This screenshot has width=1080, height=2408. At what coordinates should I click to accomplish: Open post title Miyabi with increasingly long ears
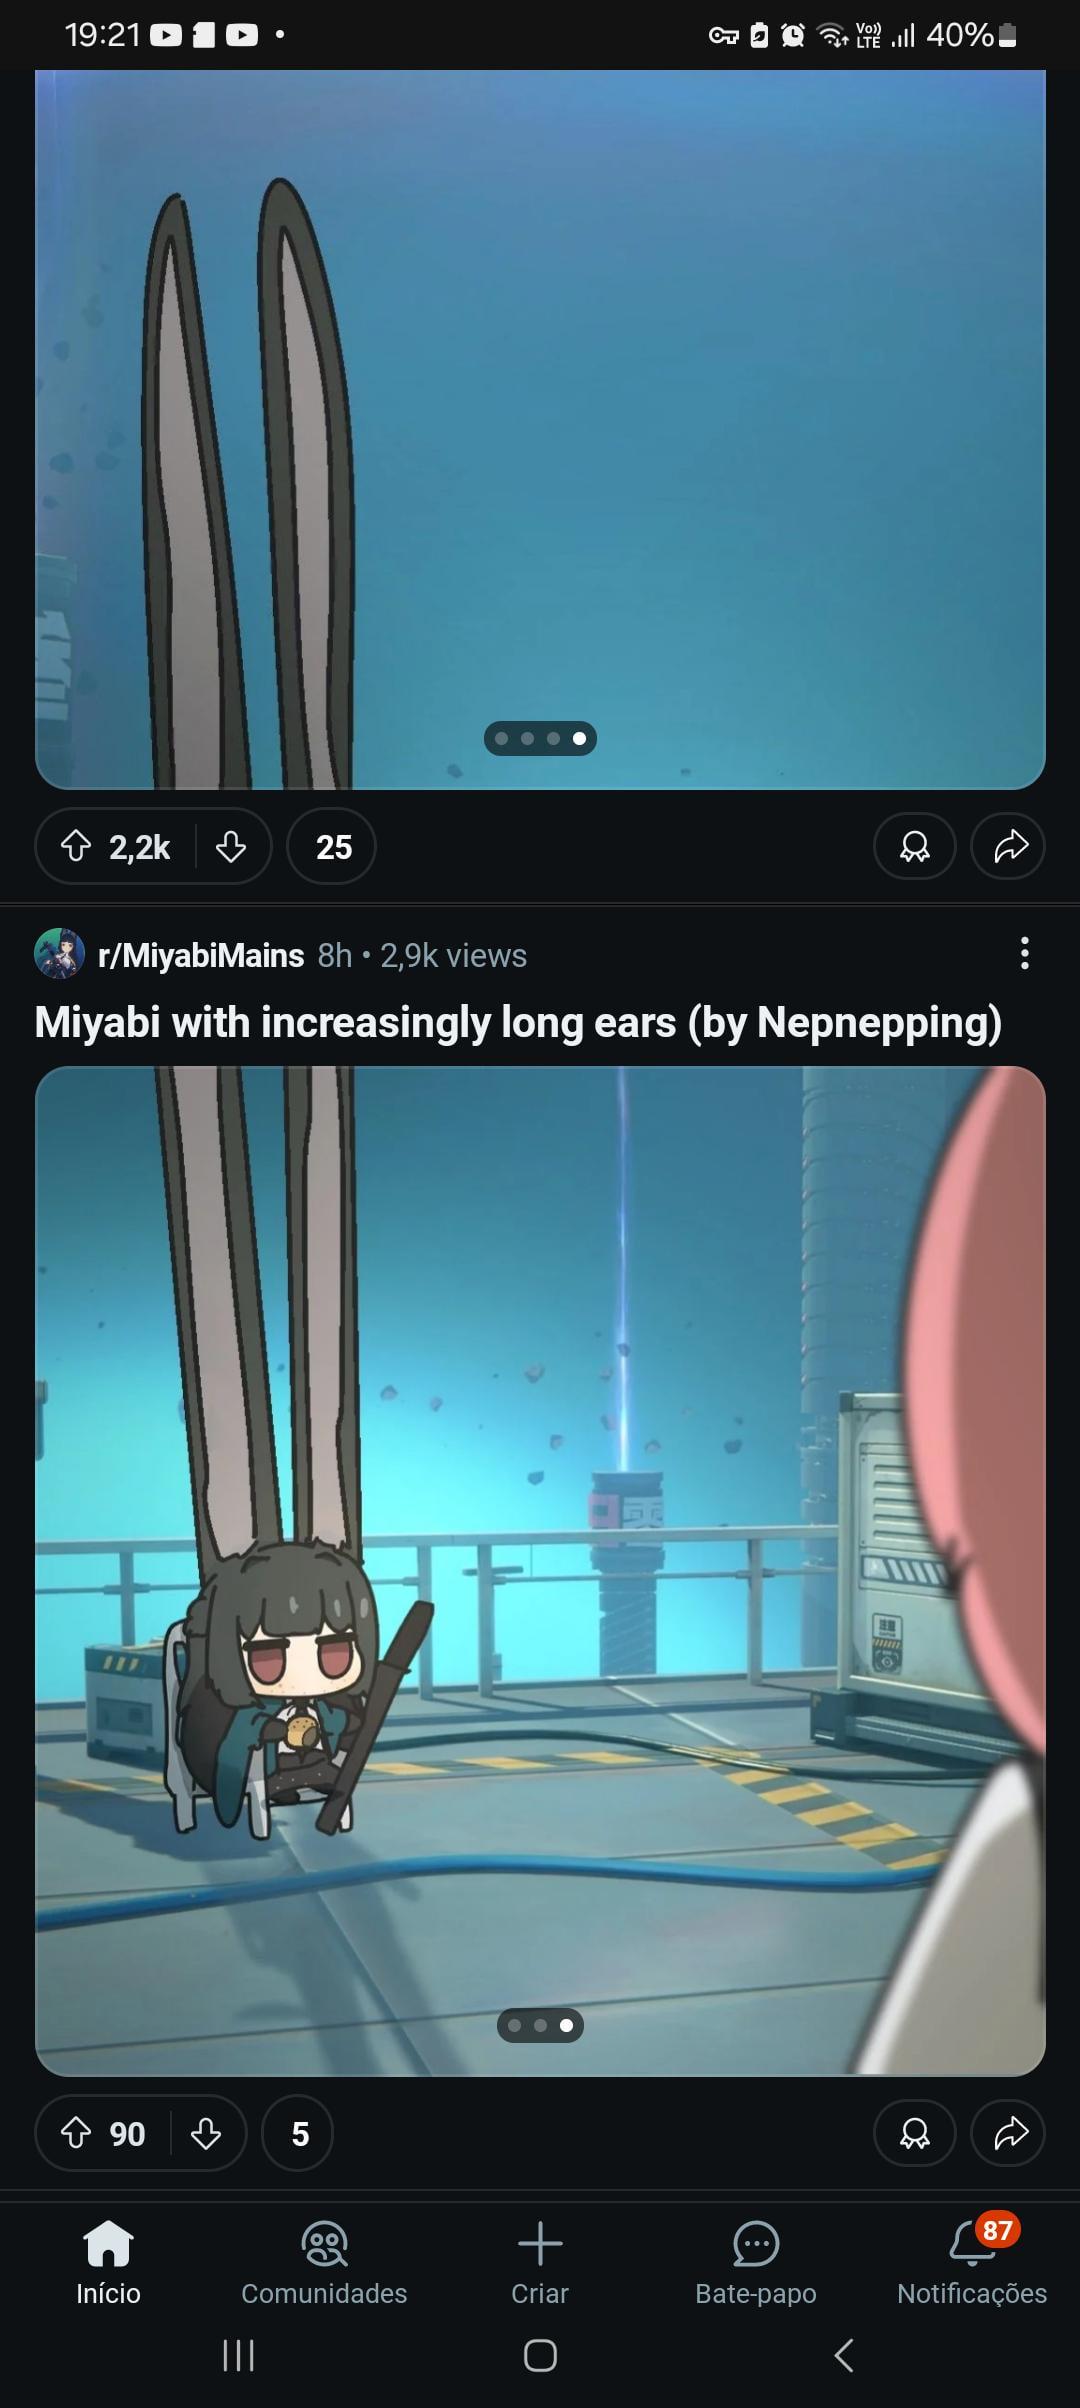click(x=518, y=1022)
